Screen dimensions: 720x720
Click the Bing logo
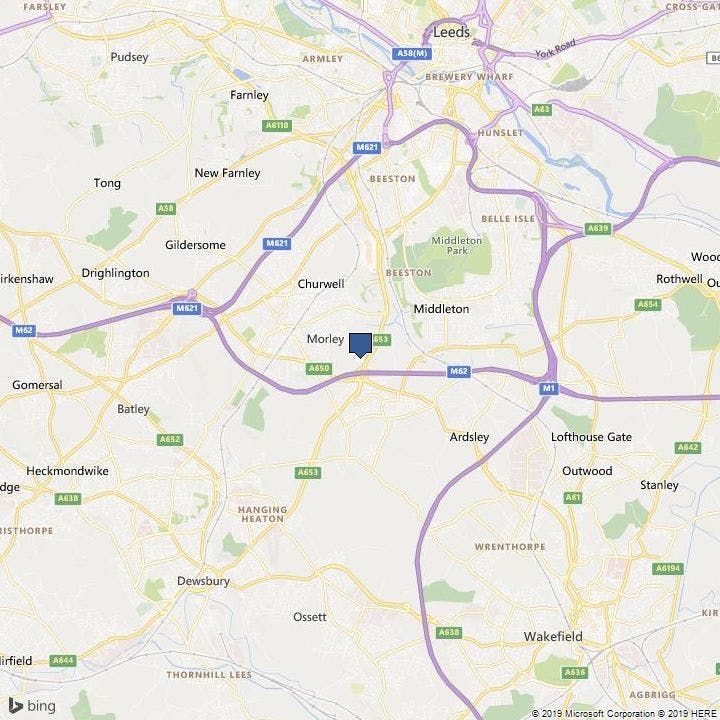click(x=33, y=705)
